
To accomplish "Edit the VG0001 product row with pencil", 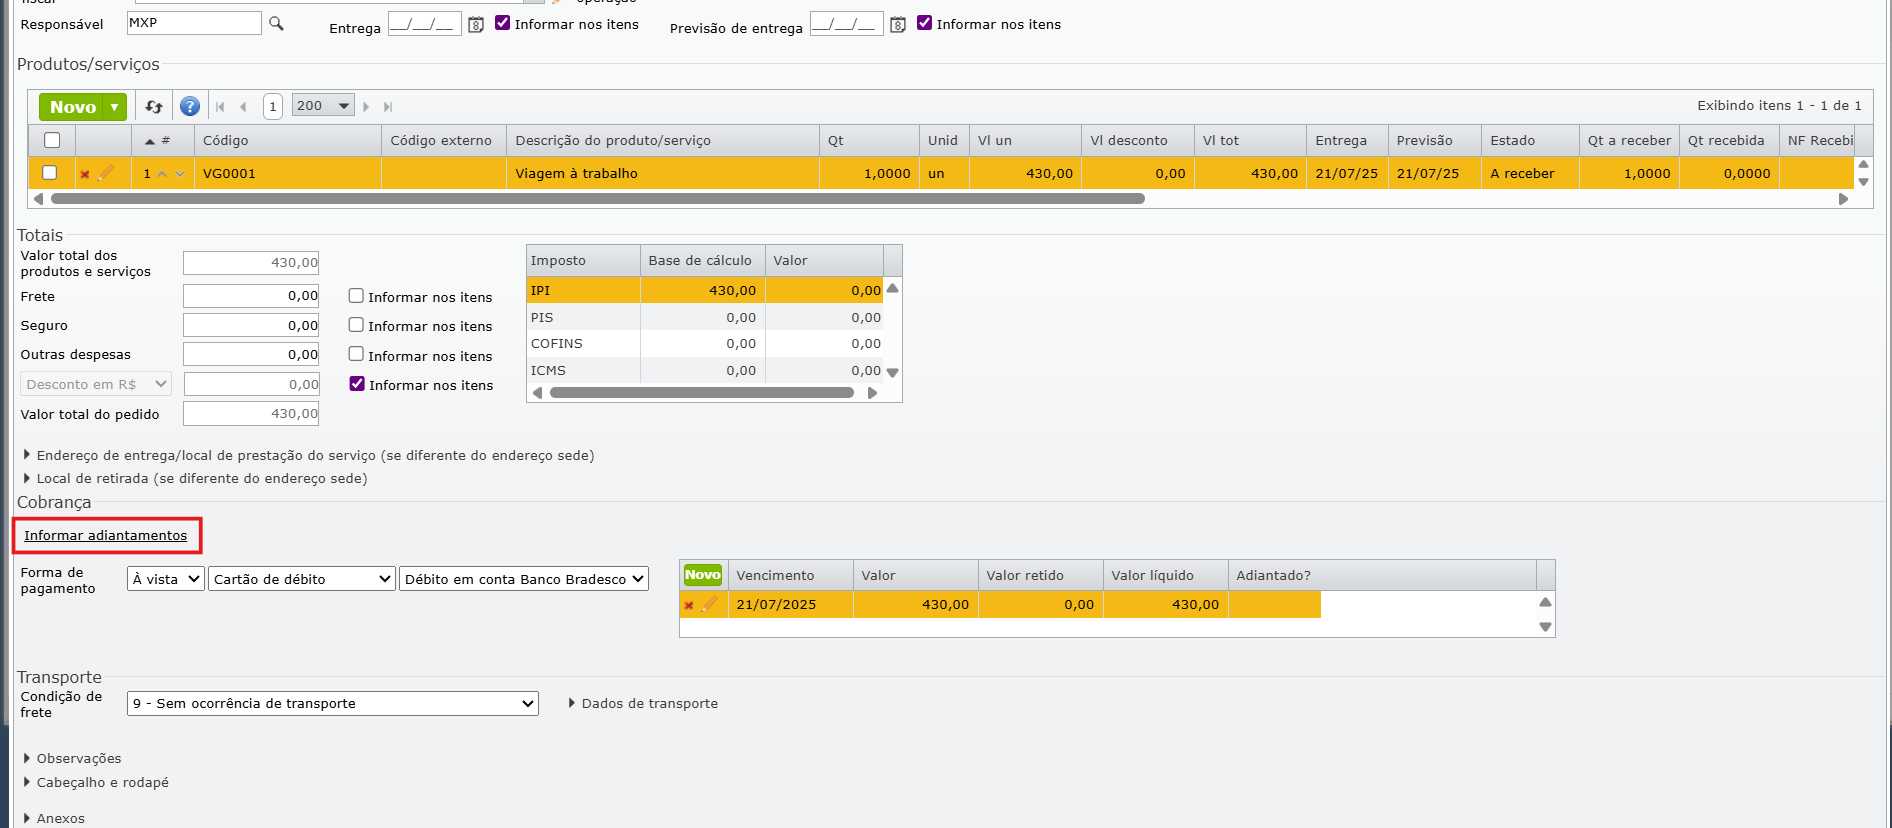I will tap(105, 173).
